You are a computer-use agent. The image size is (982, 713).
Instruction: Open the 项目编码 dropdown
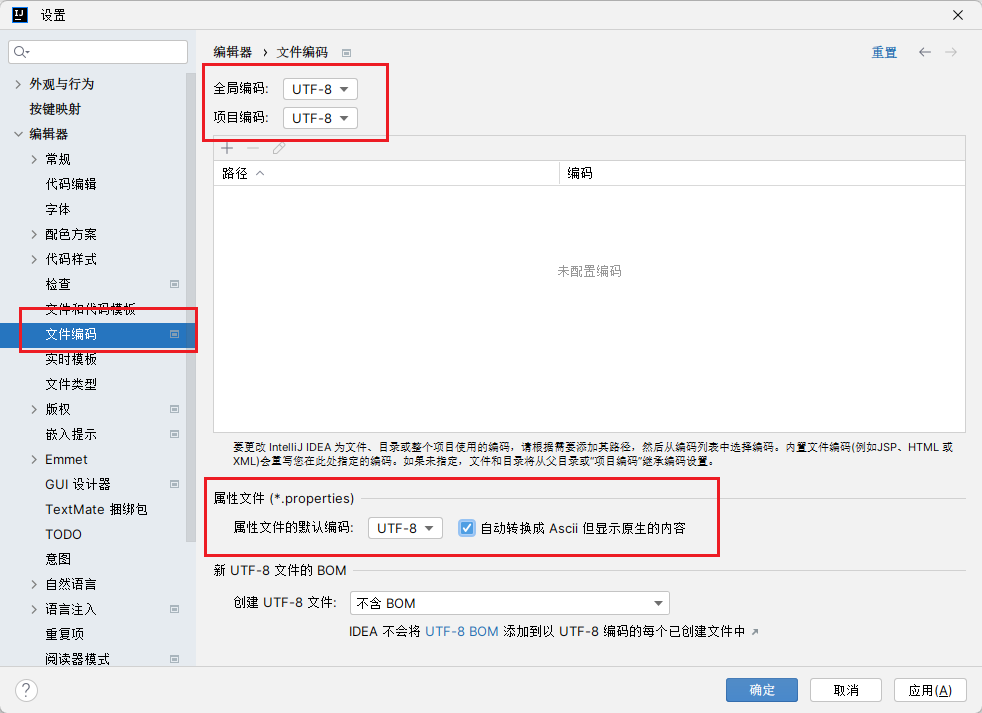coord(320,118)
